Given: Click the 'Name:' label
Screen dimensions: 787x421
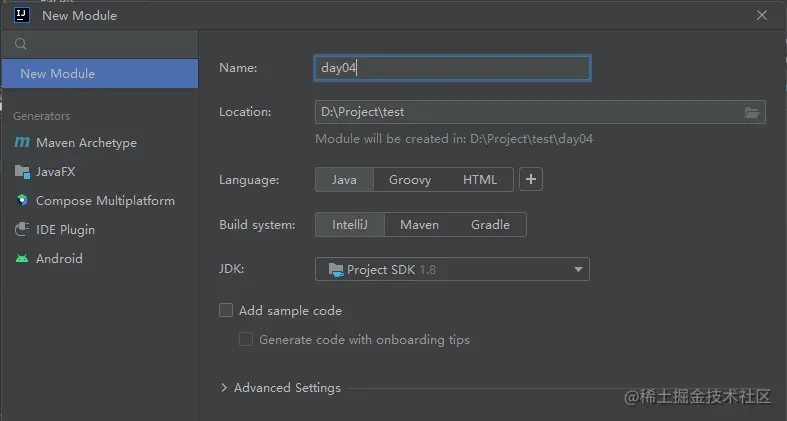Looking at the screenshot, I should point(238,68).
